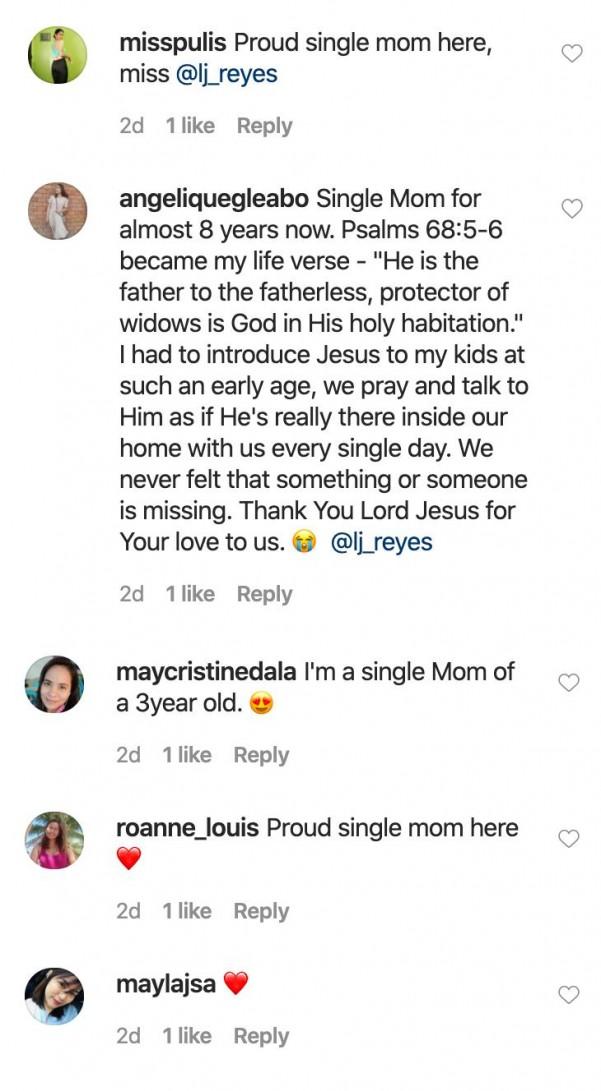Viewport: 601px width, 1091px height.
Task: Open the angeliquegleabo username link
Action: (214, 199)
